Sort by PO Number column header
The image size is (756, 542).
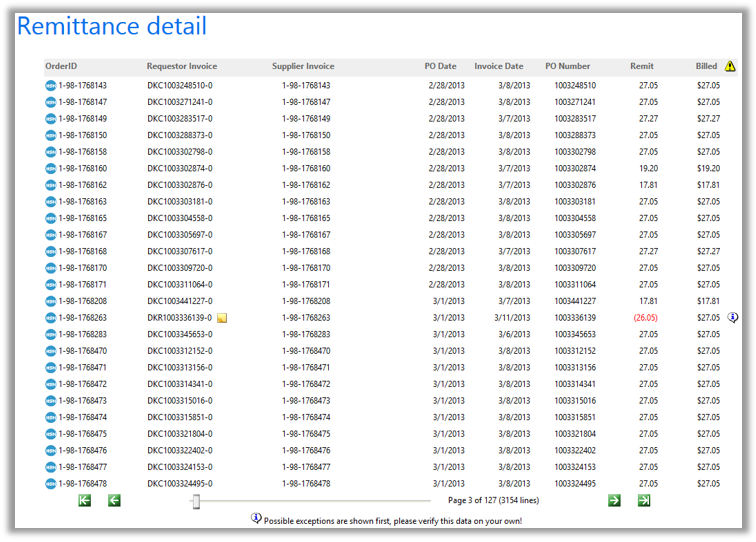click(567, 66)
